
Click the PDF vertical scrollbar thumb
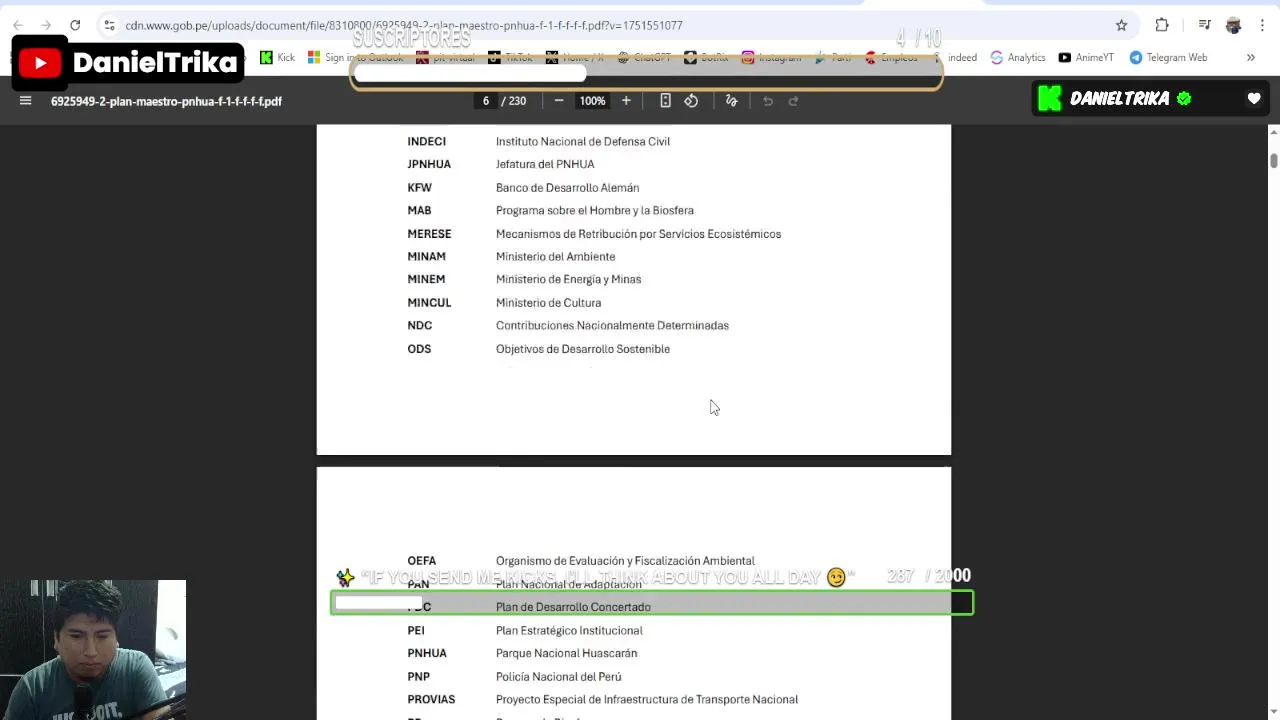pos(1273,160)
